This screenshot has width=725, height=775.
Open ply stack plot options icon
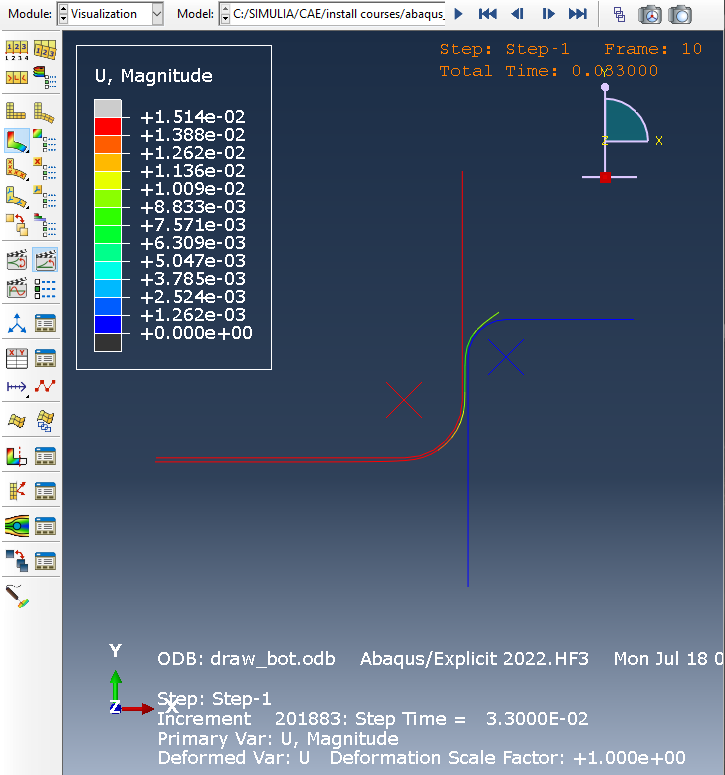(45, 78)
